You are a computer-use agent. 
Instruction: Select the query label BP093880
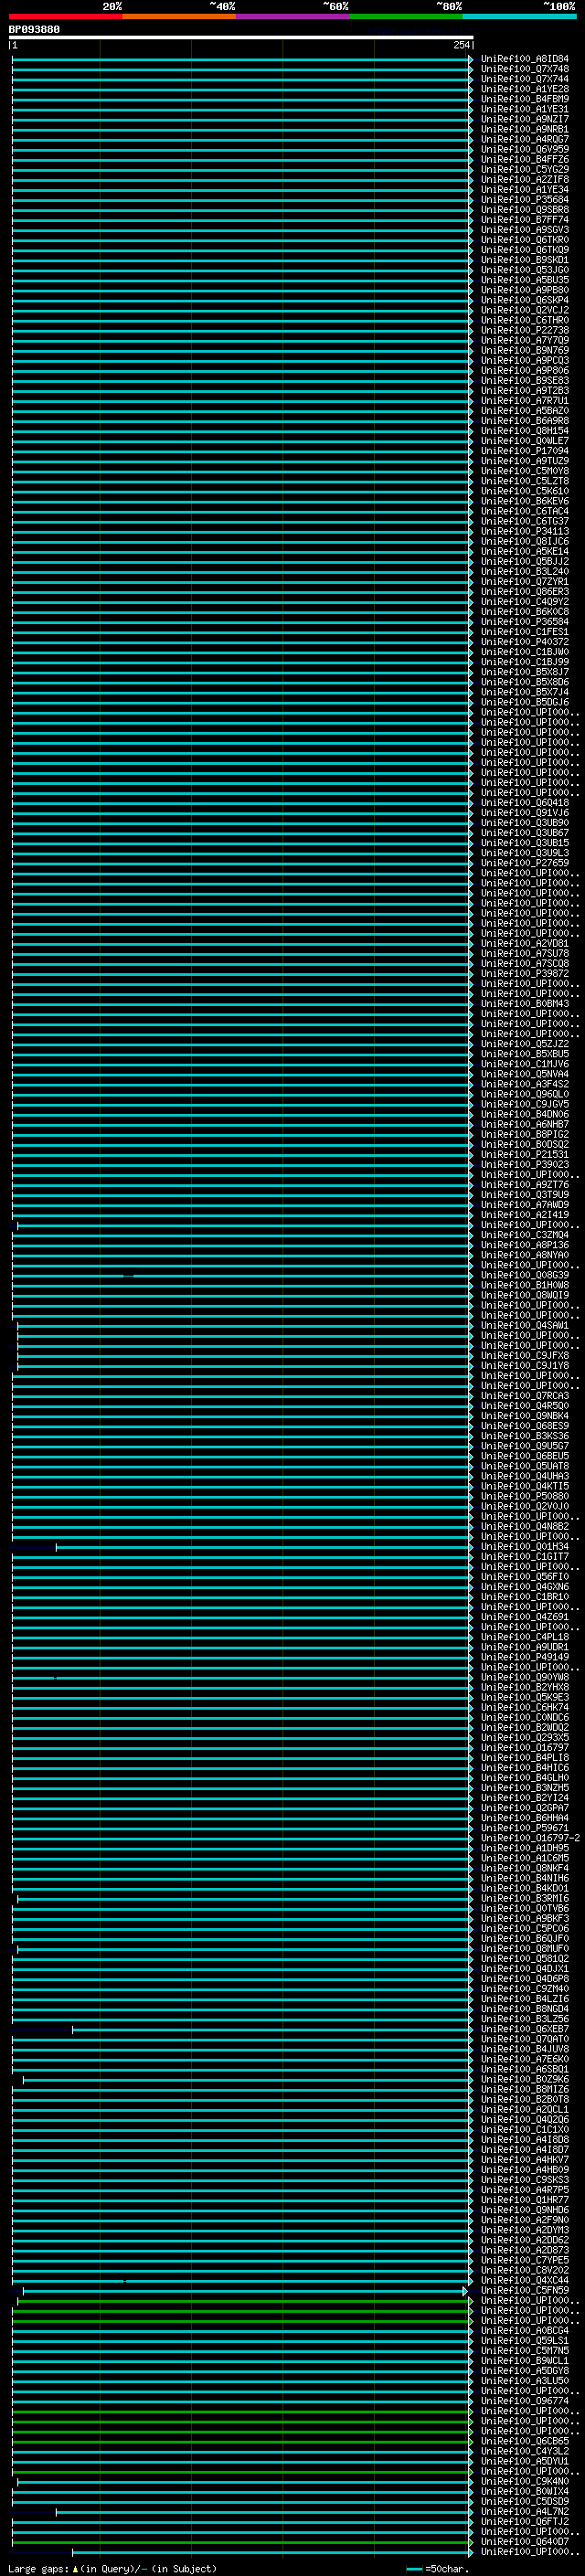click(x=34, y=29)
